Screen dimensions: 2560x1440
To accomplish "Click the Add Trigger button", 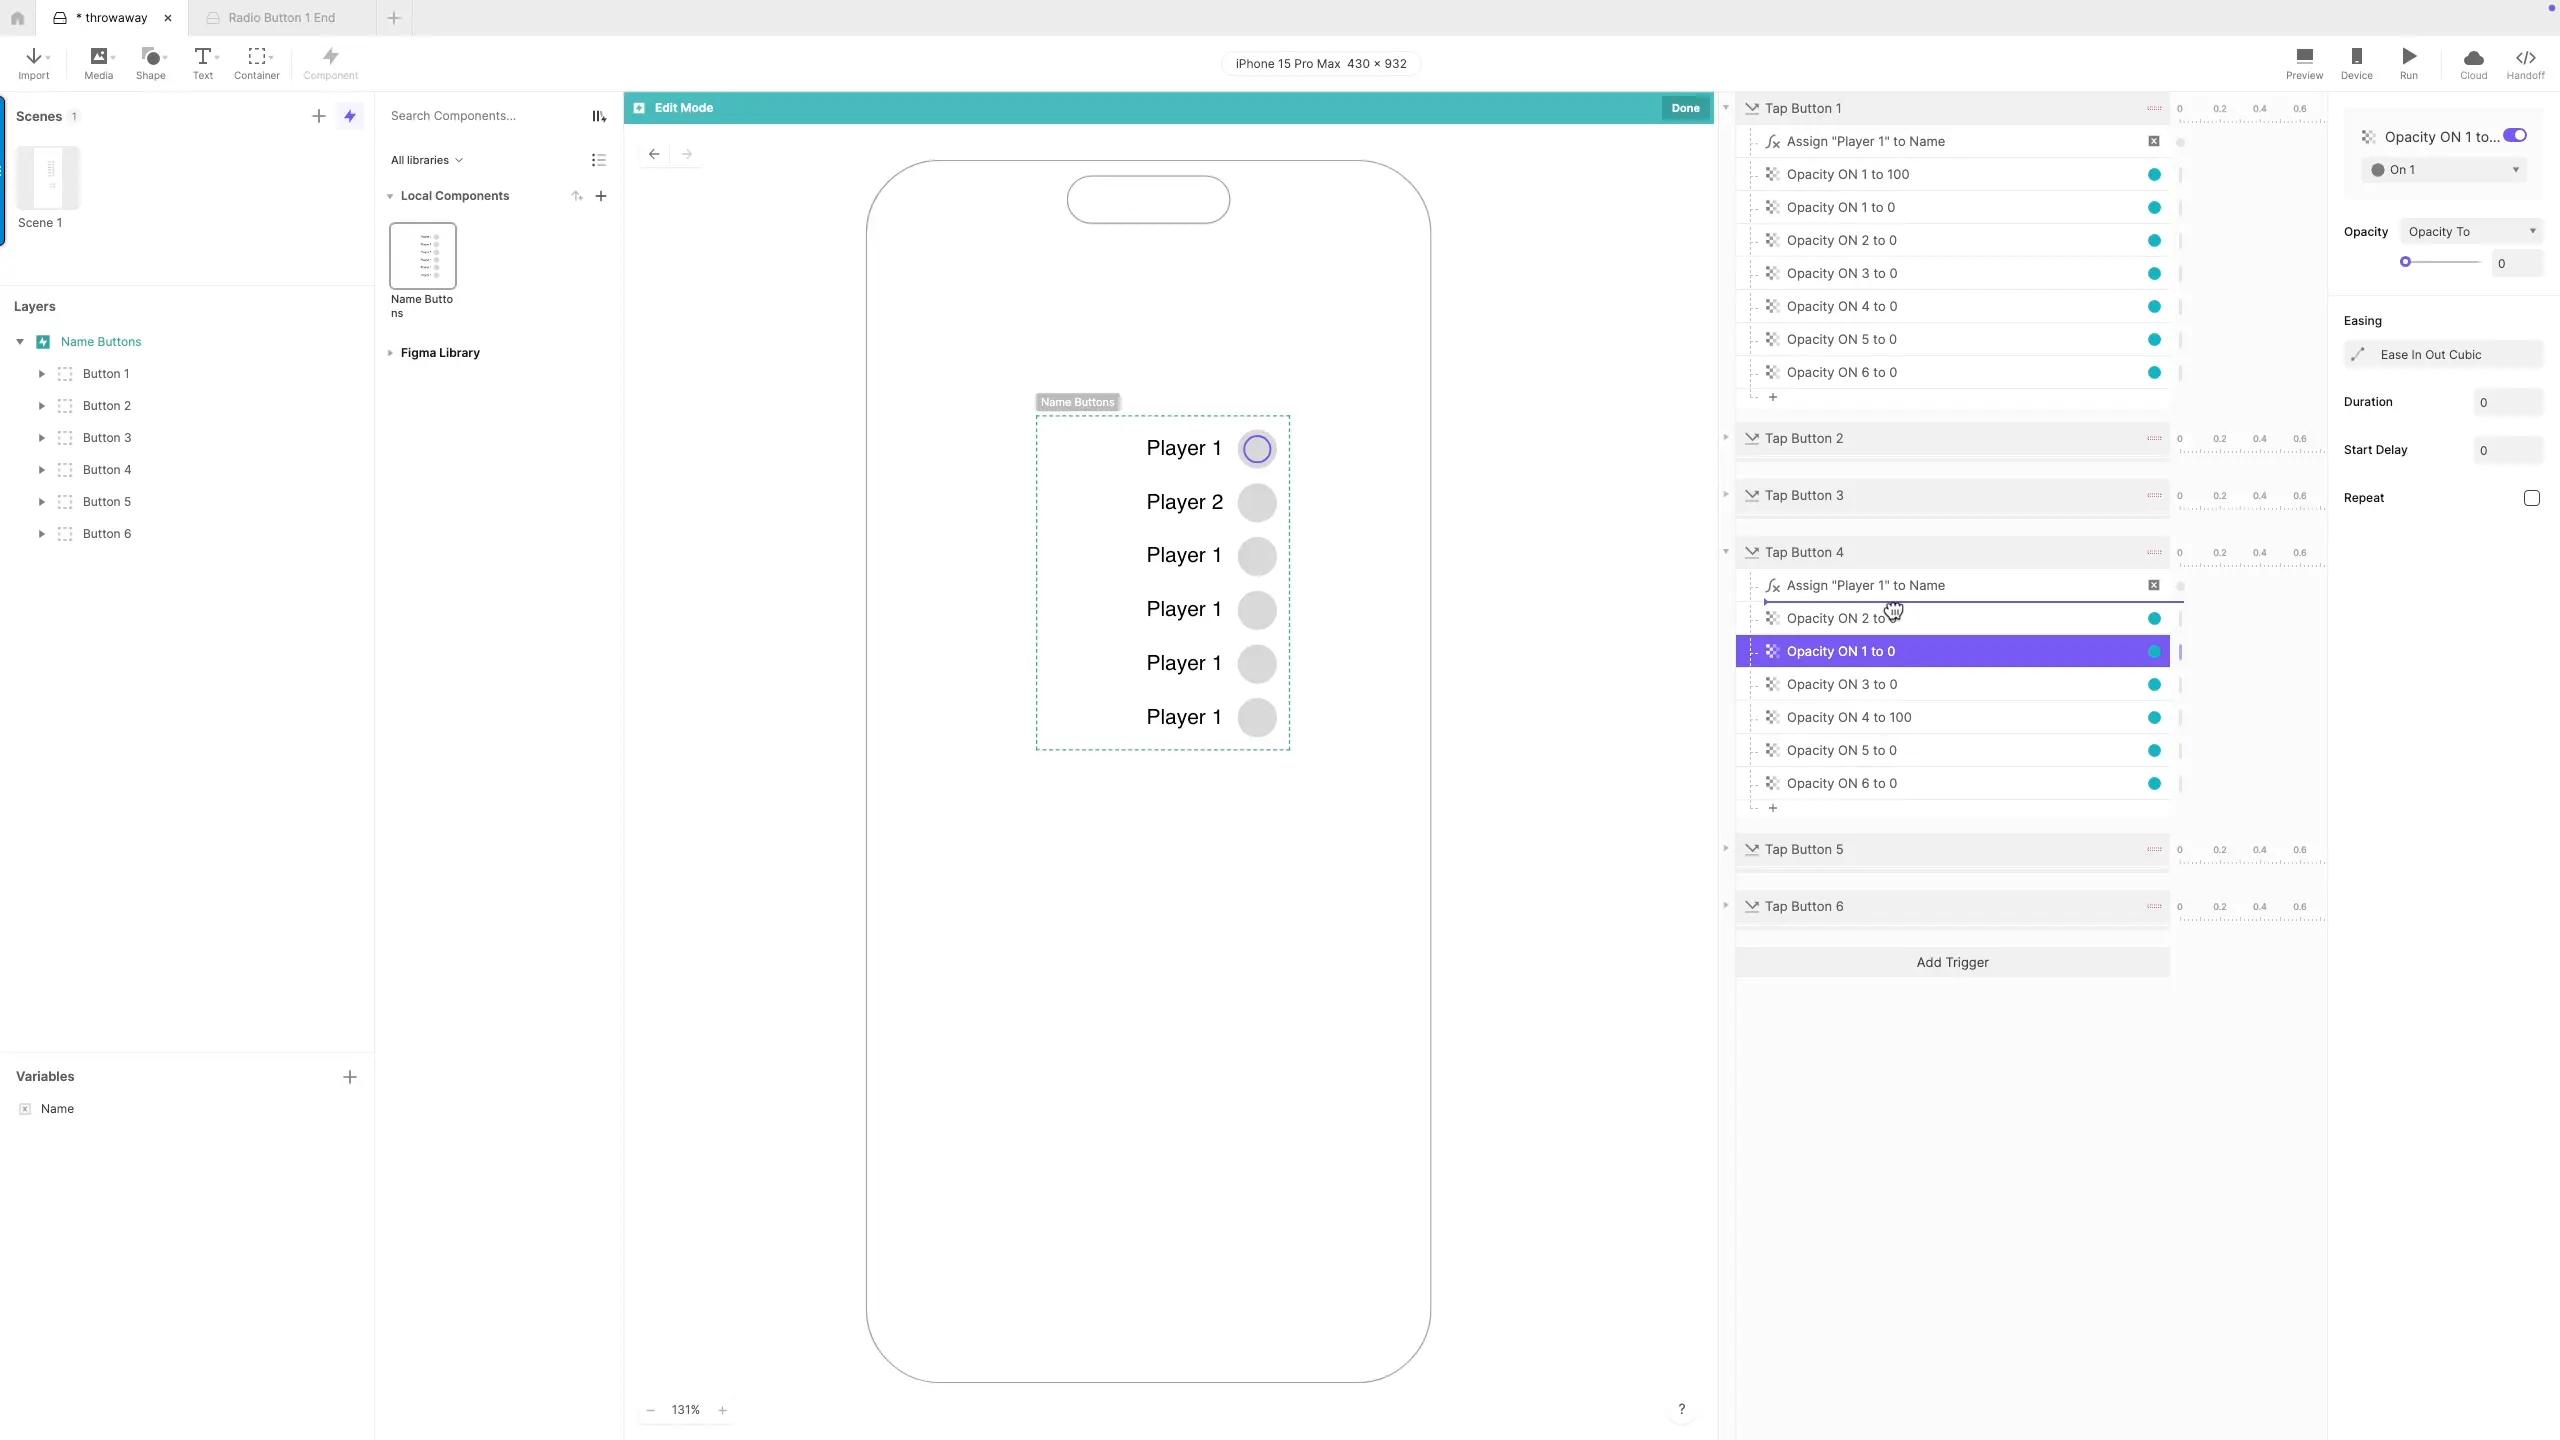I will (1952, 962).
